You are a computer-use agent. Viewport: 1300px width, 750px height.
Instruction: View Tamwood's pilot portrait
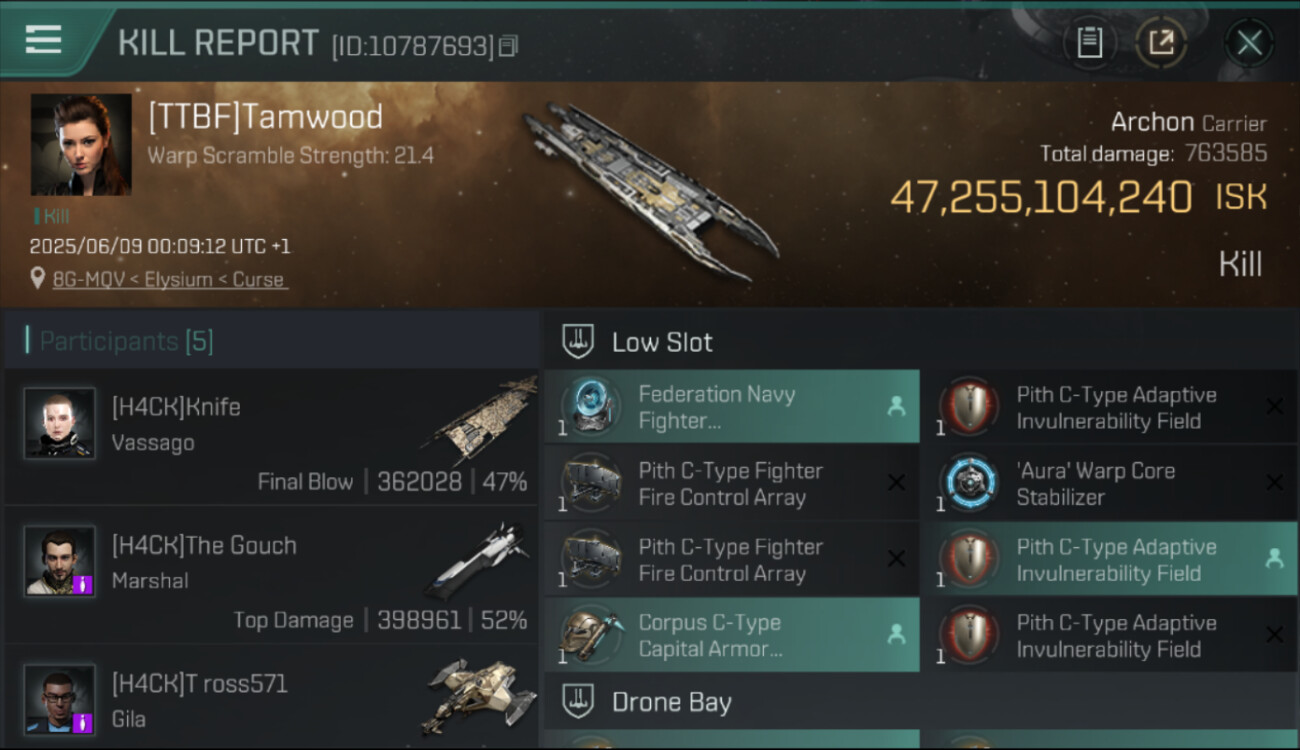click(x=81, y=144)
